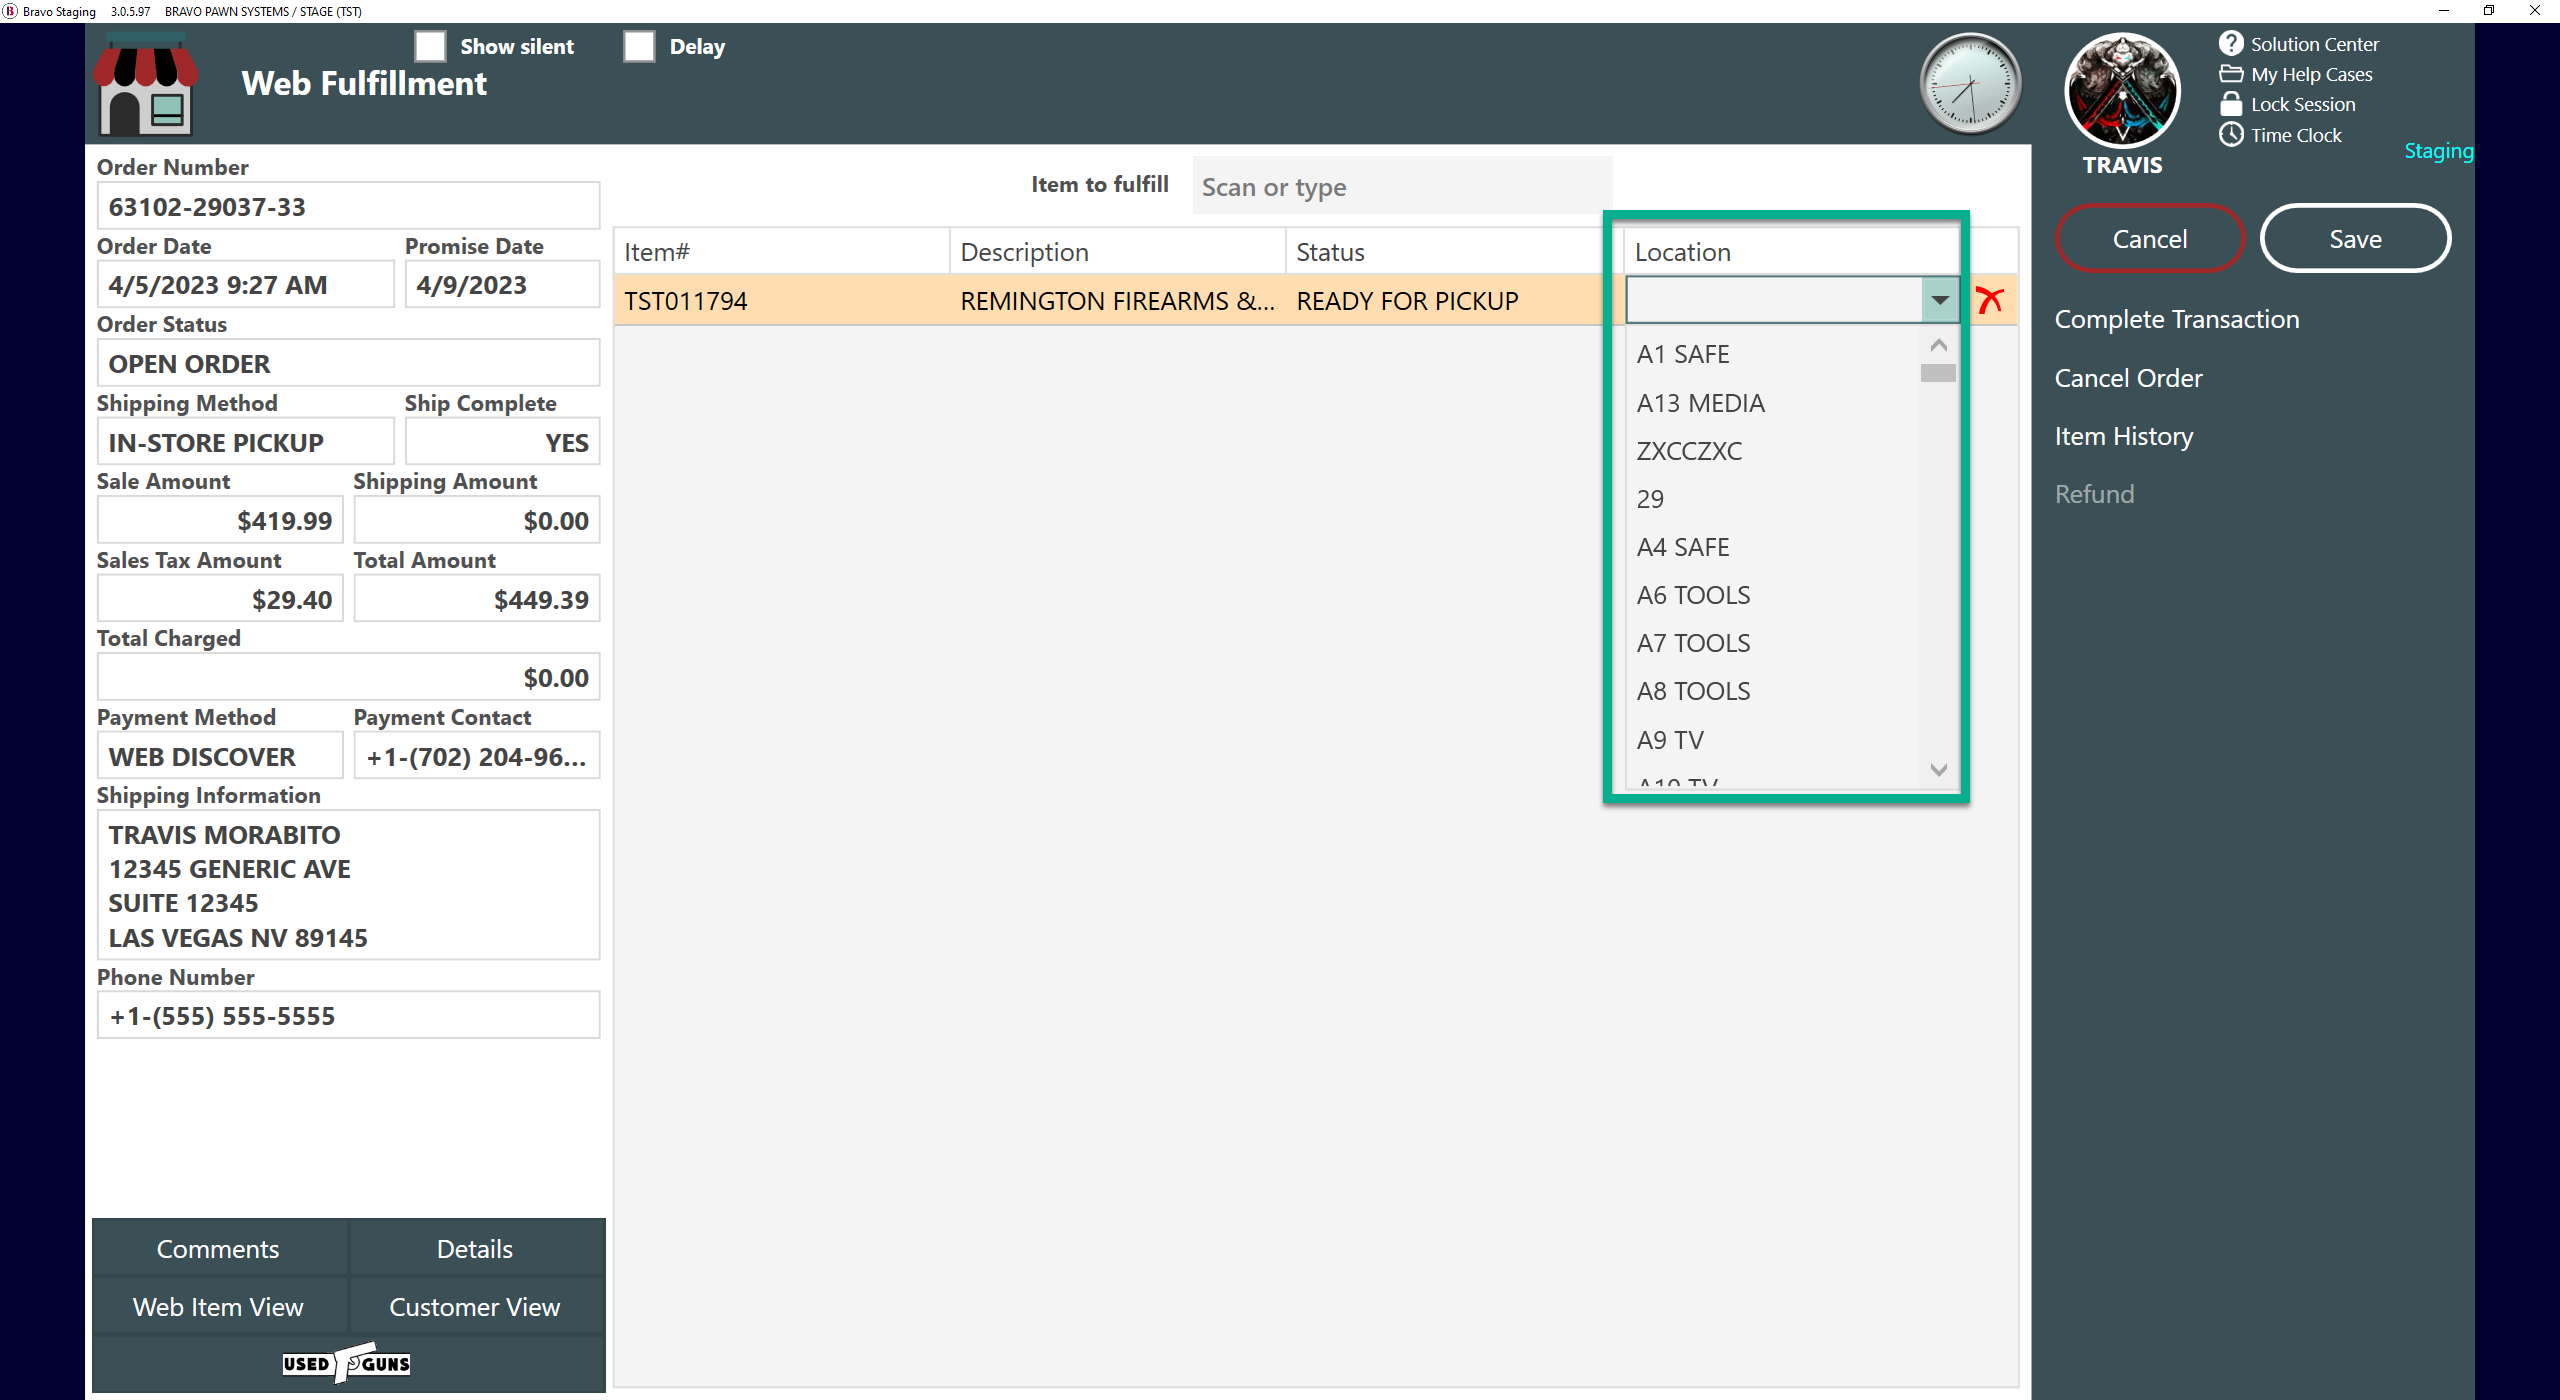This screenshot has height=1400, width=2560.
Task: Open Item History
Action: coord(2124,436)
